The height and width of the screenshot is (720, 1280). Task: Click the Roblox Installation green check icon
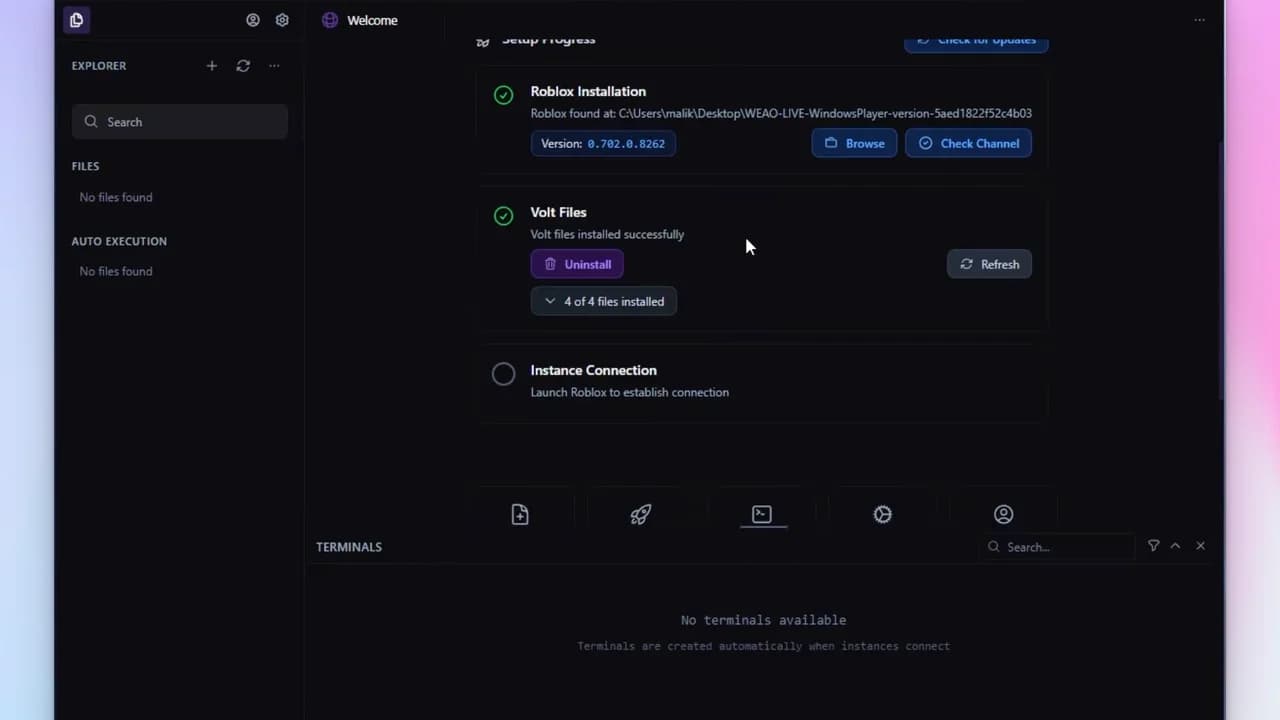coord(504,95)
